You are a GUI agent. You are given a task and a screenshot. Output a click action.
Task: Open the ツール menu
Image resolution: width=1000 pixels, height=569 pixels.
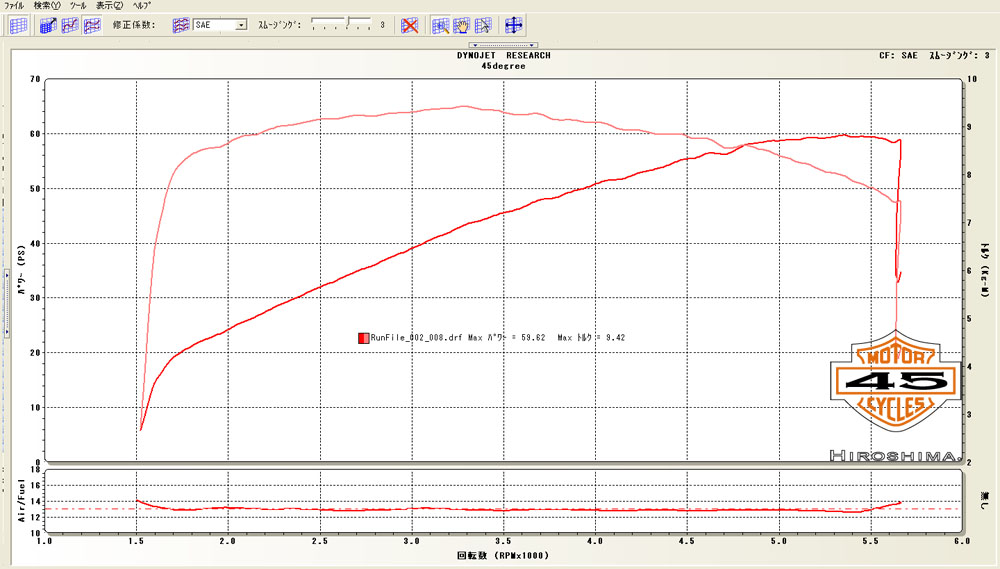pos(78,6)
